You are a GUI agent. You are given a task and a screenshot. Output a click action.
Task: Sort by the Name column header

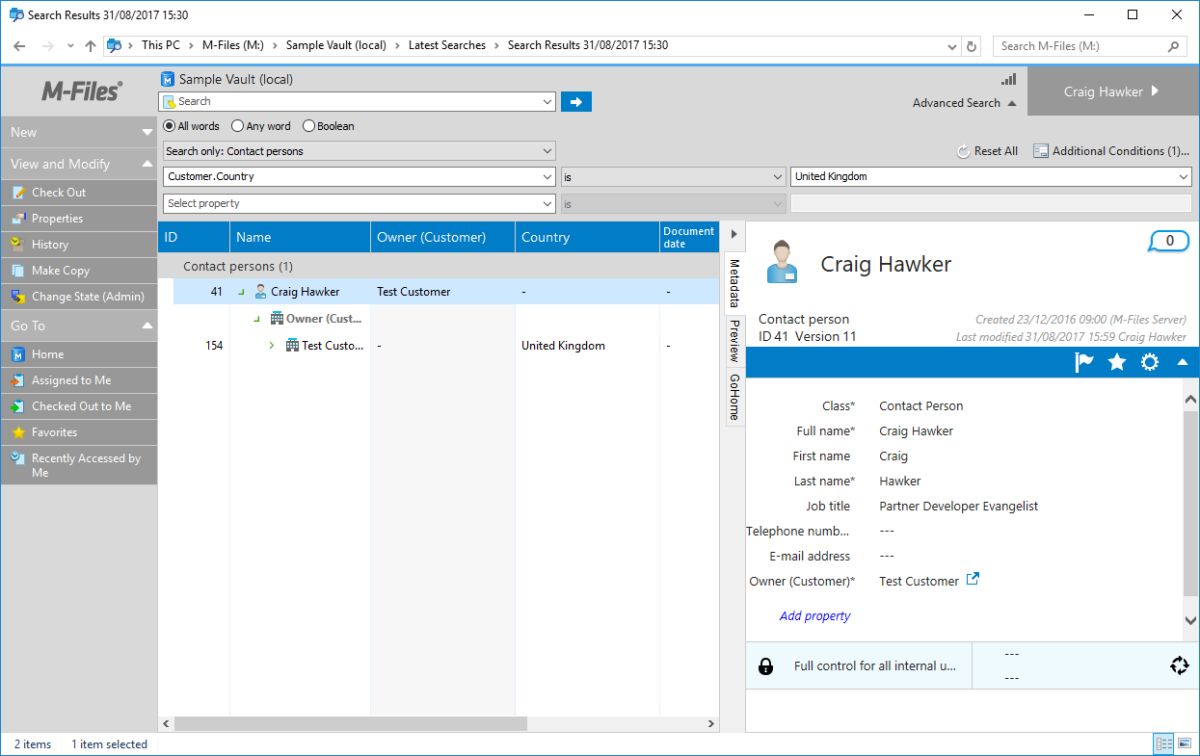coord(300,237)
